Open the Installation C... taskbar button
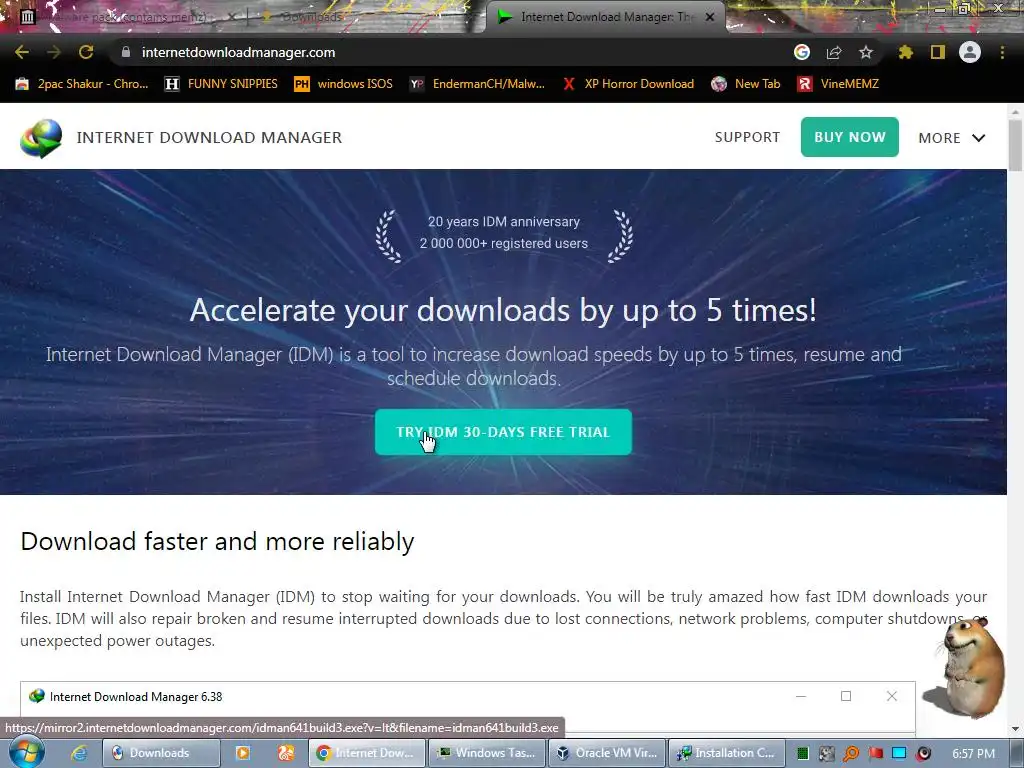This screenshot has width=1024, height=768. coord(727,753)
